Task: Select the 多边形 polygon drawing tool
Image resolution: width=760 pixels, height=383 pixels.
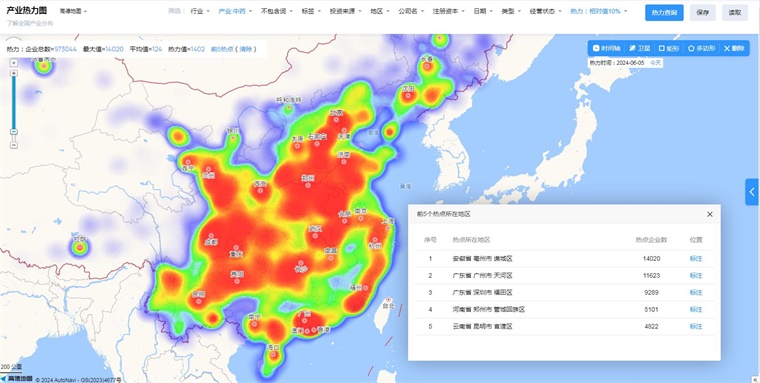Action: click(701, 48)
